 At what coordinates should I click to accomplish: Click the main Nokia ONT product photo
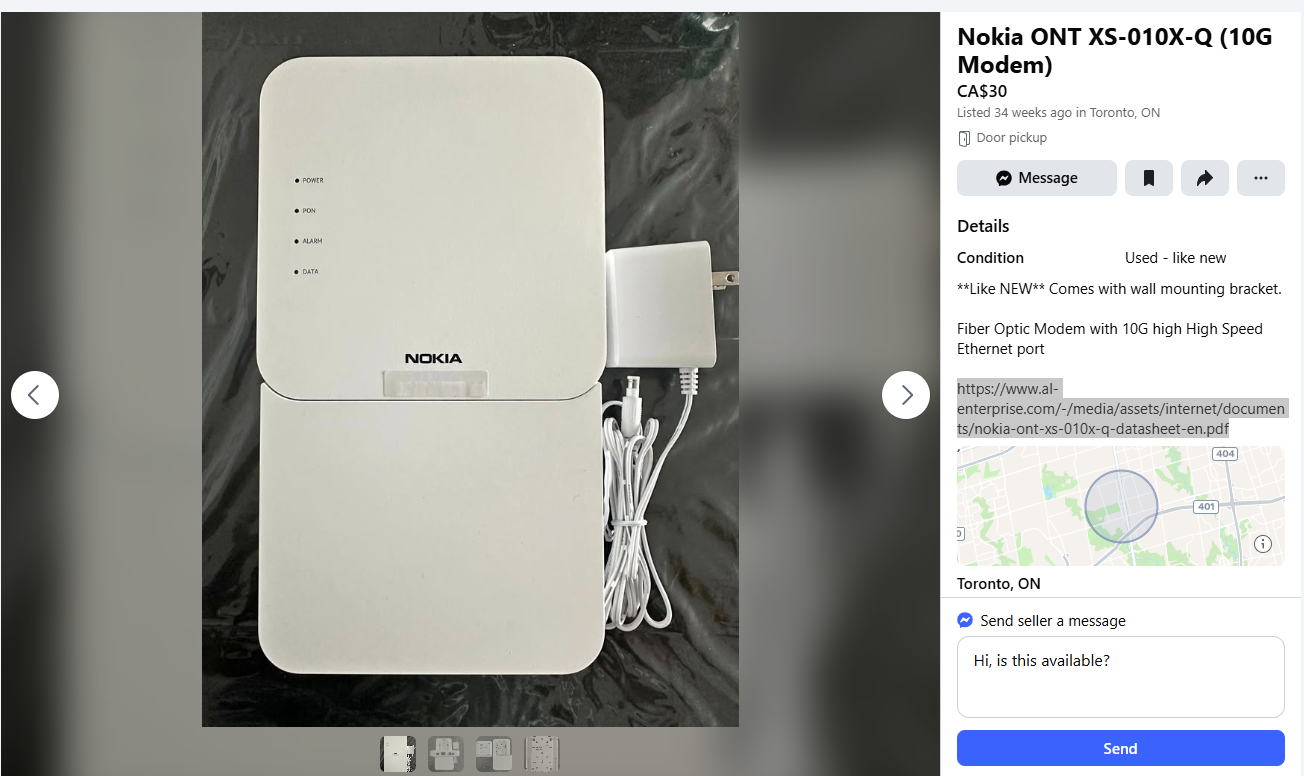[x=470, y=369]
